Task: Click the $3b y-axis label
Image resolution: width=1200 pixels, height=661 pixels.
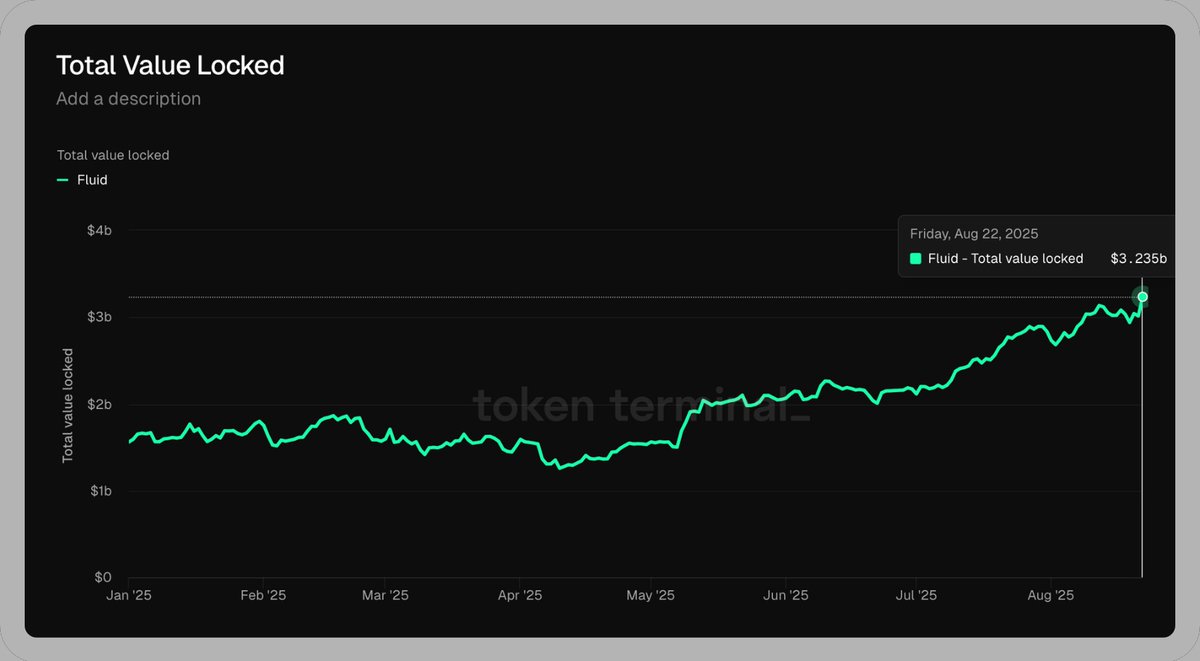Action: [x=99, y=317]
